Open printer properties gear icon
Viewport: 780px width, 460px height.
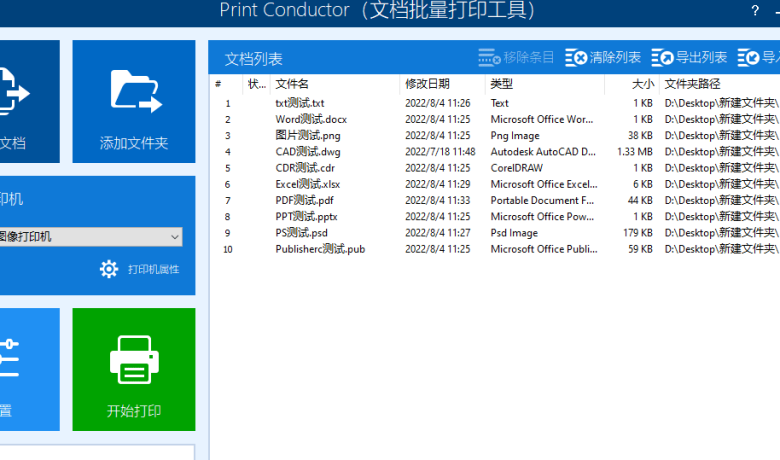tap(109, 269)
